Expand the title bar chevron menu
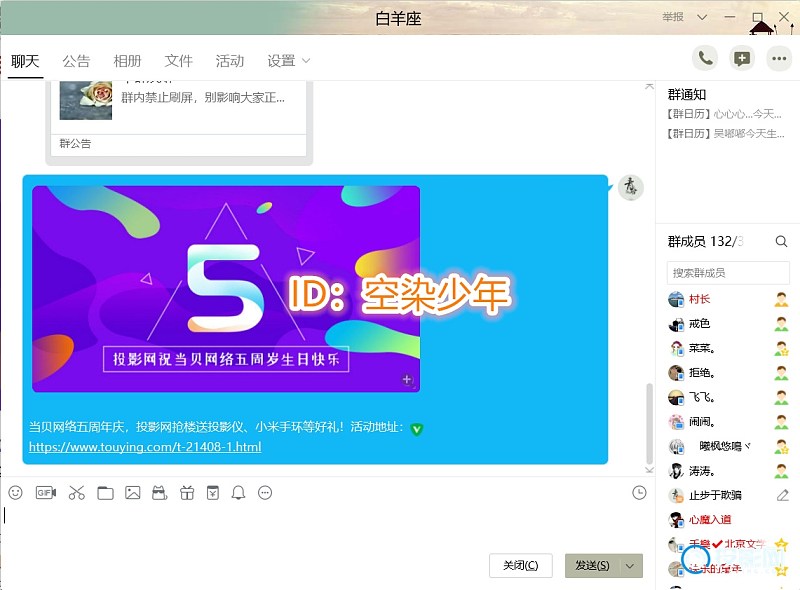The image size is (800, 590). (702, 17)
